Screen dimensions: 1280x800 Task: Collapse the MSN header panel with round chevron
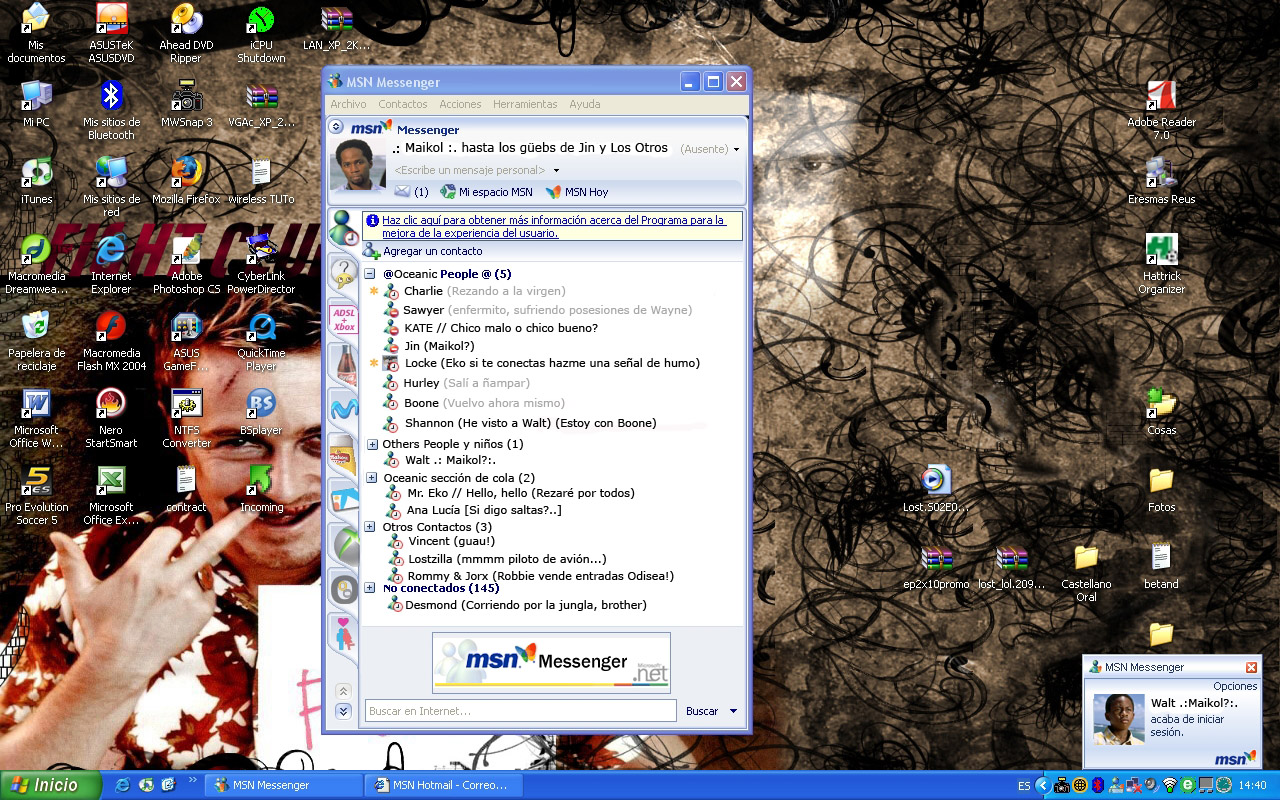click(x=336, y=127)
